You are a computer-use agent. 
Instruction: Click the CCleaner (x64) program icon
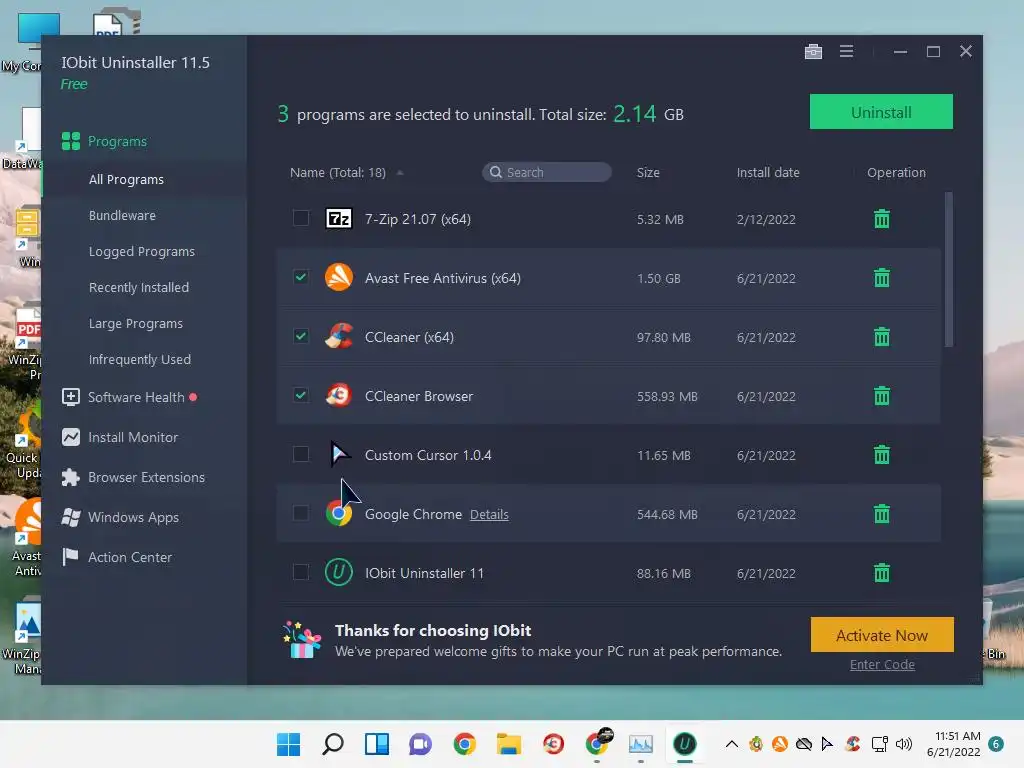tap(339, 336)
